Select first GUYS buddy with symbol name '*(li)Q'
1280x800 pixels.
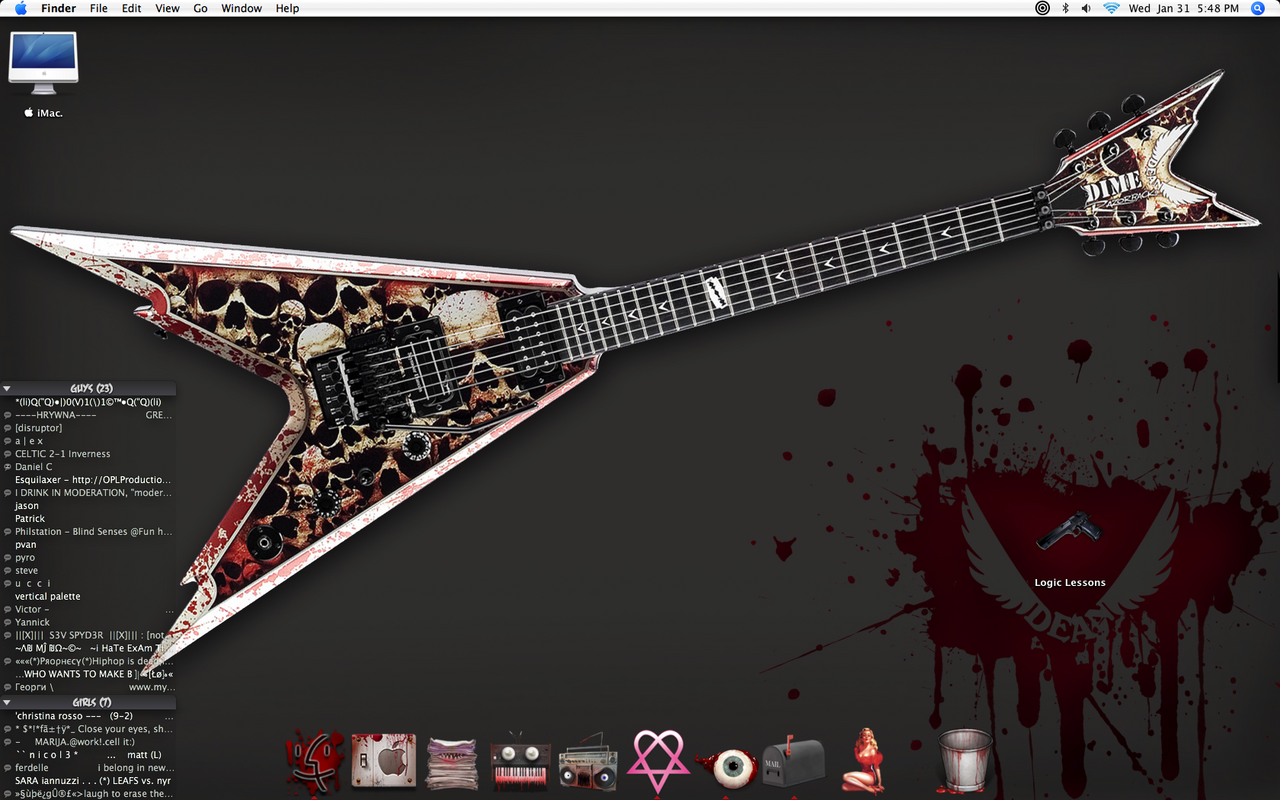click(x=88, y=402)
